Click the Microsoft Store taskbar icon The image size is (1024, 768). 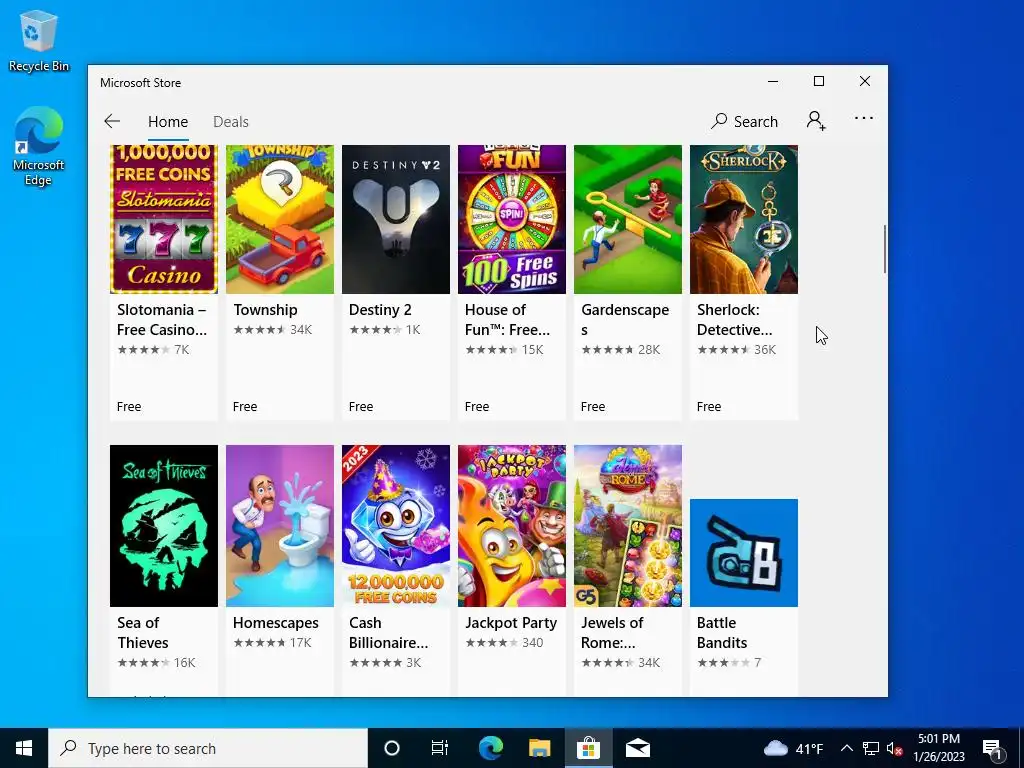coord(588,748)
